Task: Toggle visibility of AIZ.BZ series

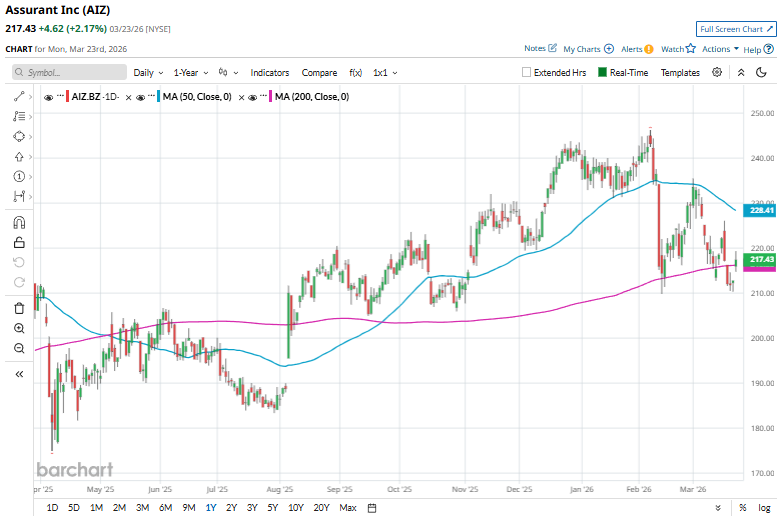Action: point(50,97)
